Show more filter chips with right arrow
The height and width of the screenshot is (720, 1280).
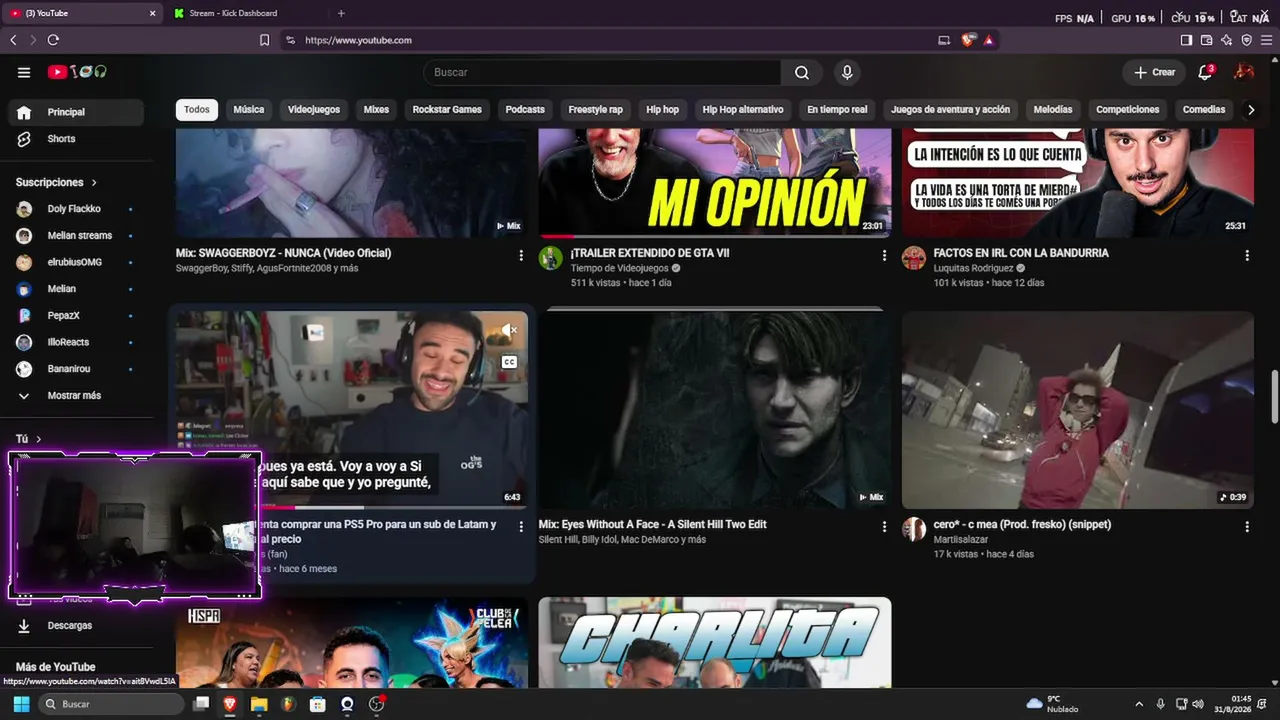pyautogui.click(x=1250, y=110)
